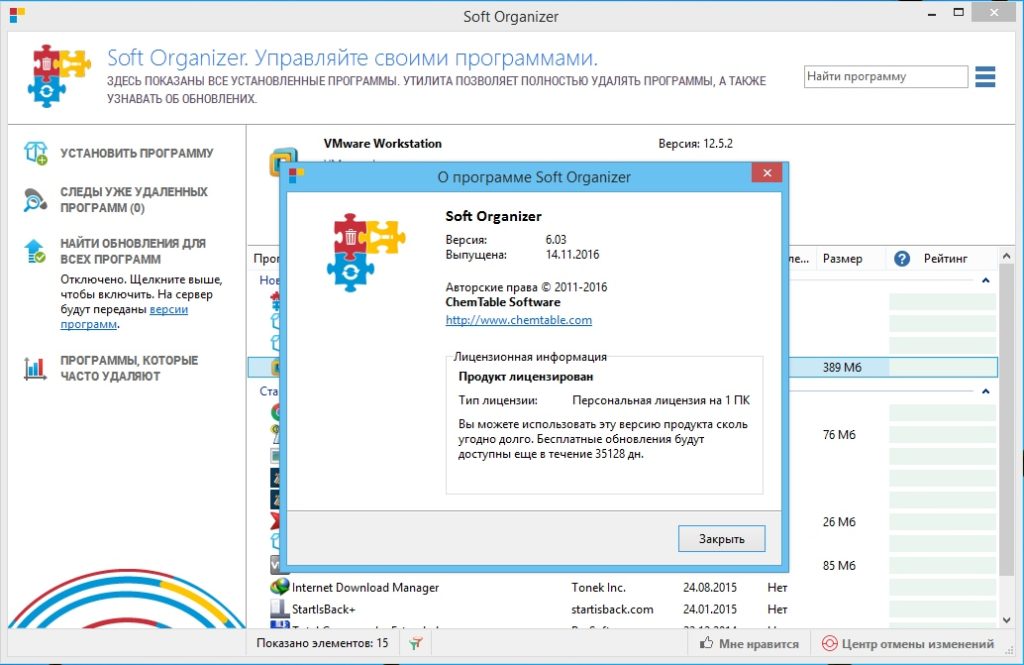This screenshot has width=1024, height=665.
Task: Click the 24.08.2015 date cell
Action: pos(709,587)
